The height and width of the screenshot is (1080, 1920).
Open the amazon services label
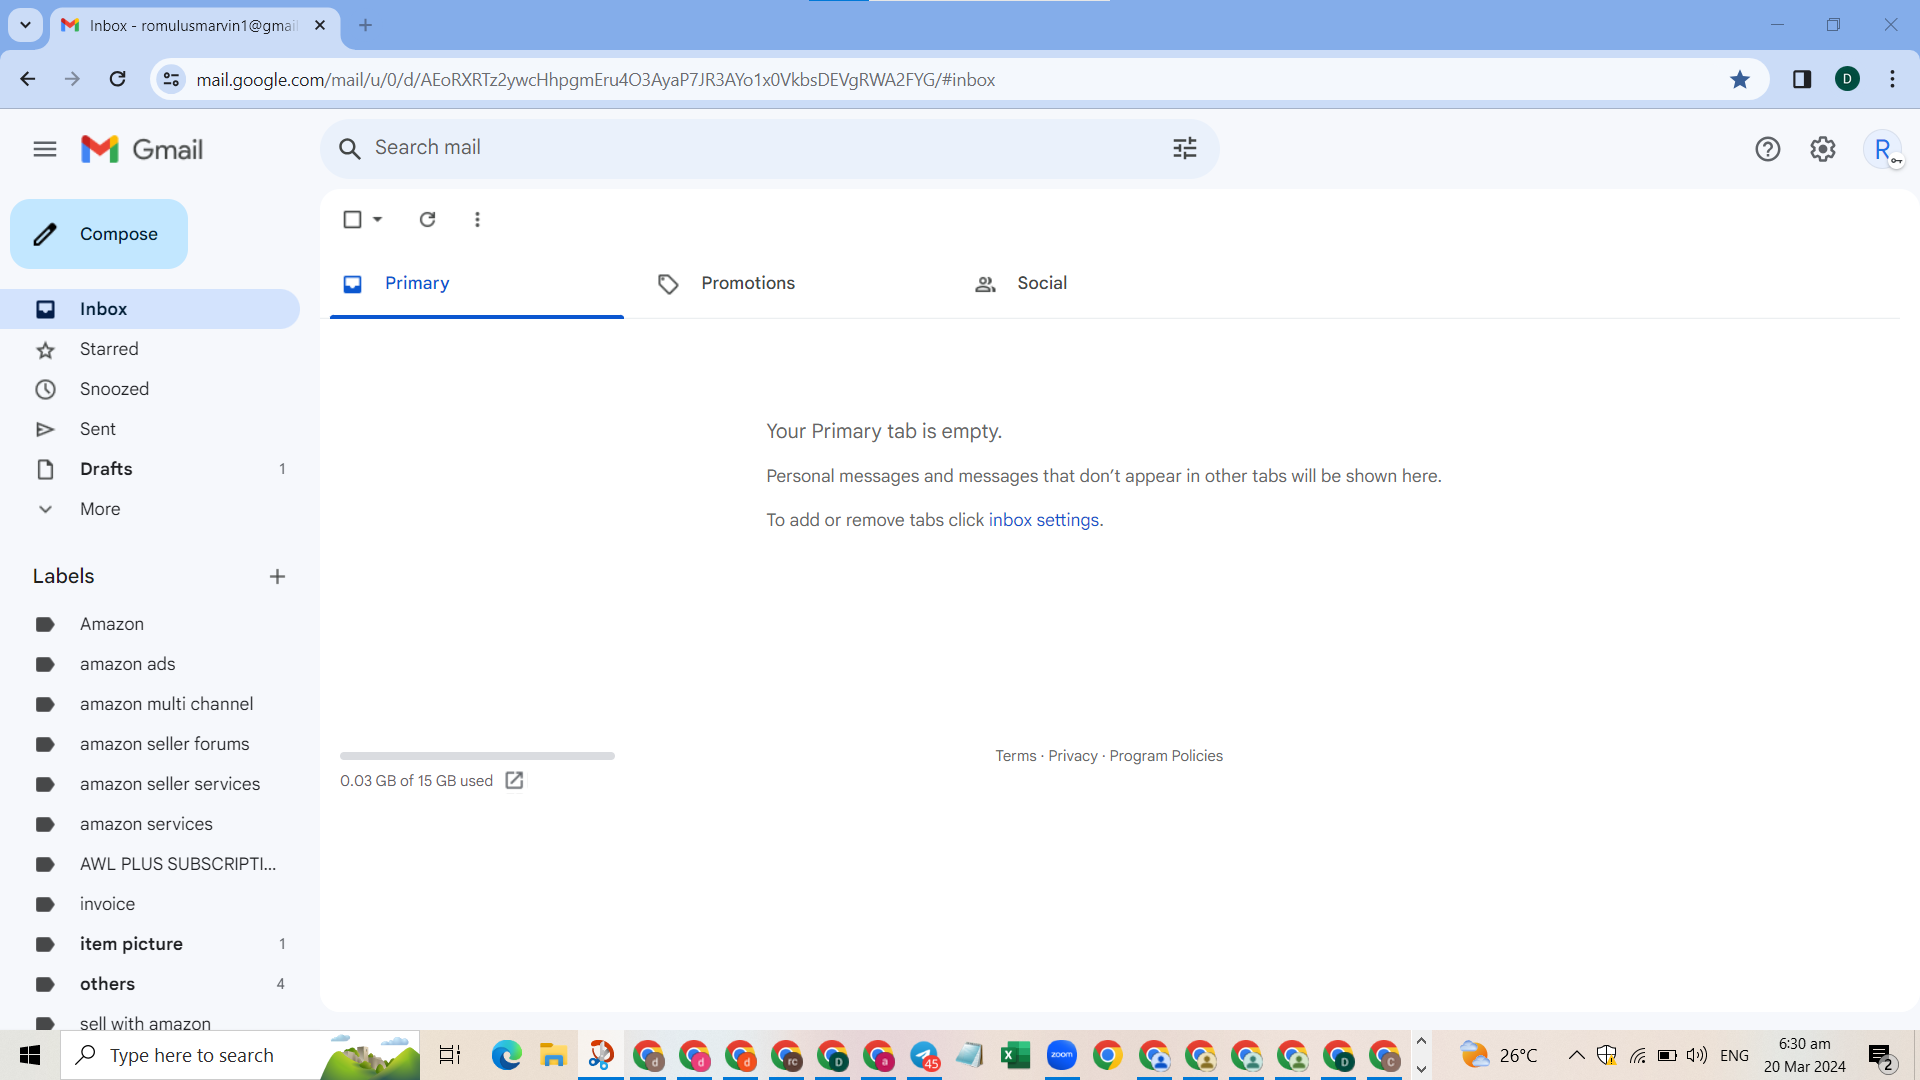click(x=150, y=824)
